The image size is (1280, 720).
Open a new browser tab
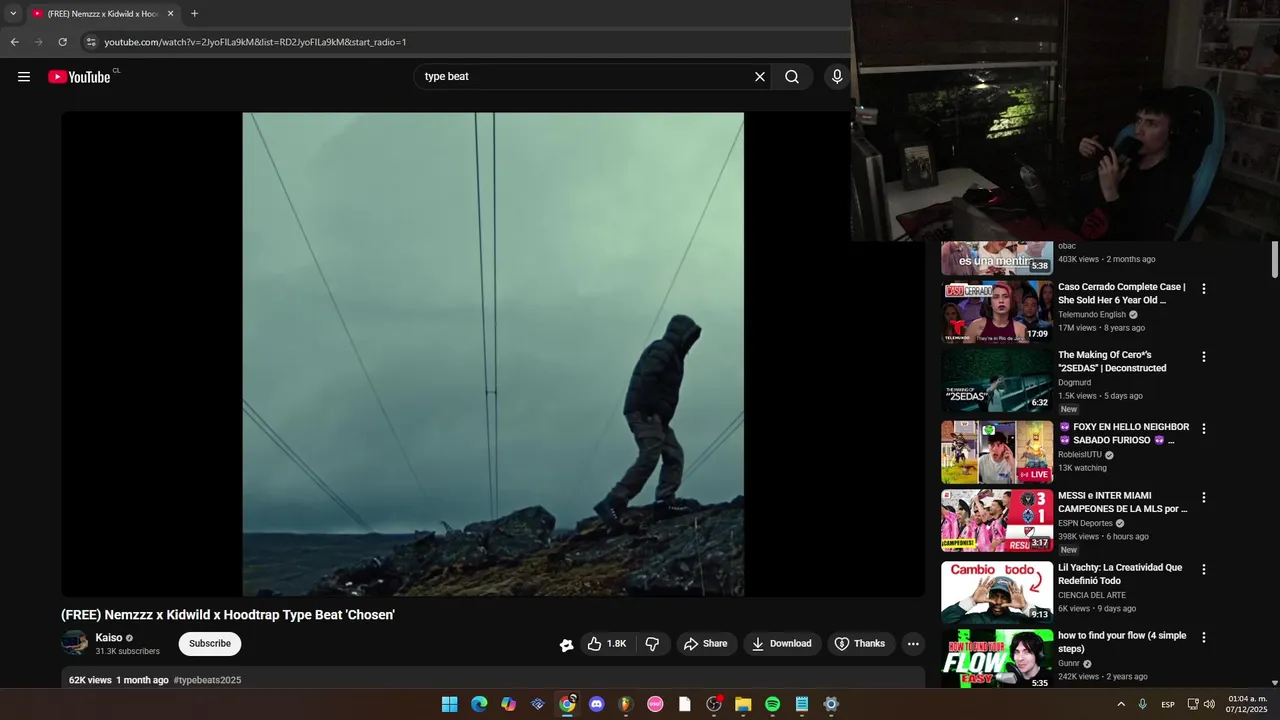(x=194, y=14)
